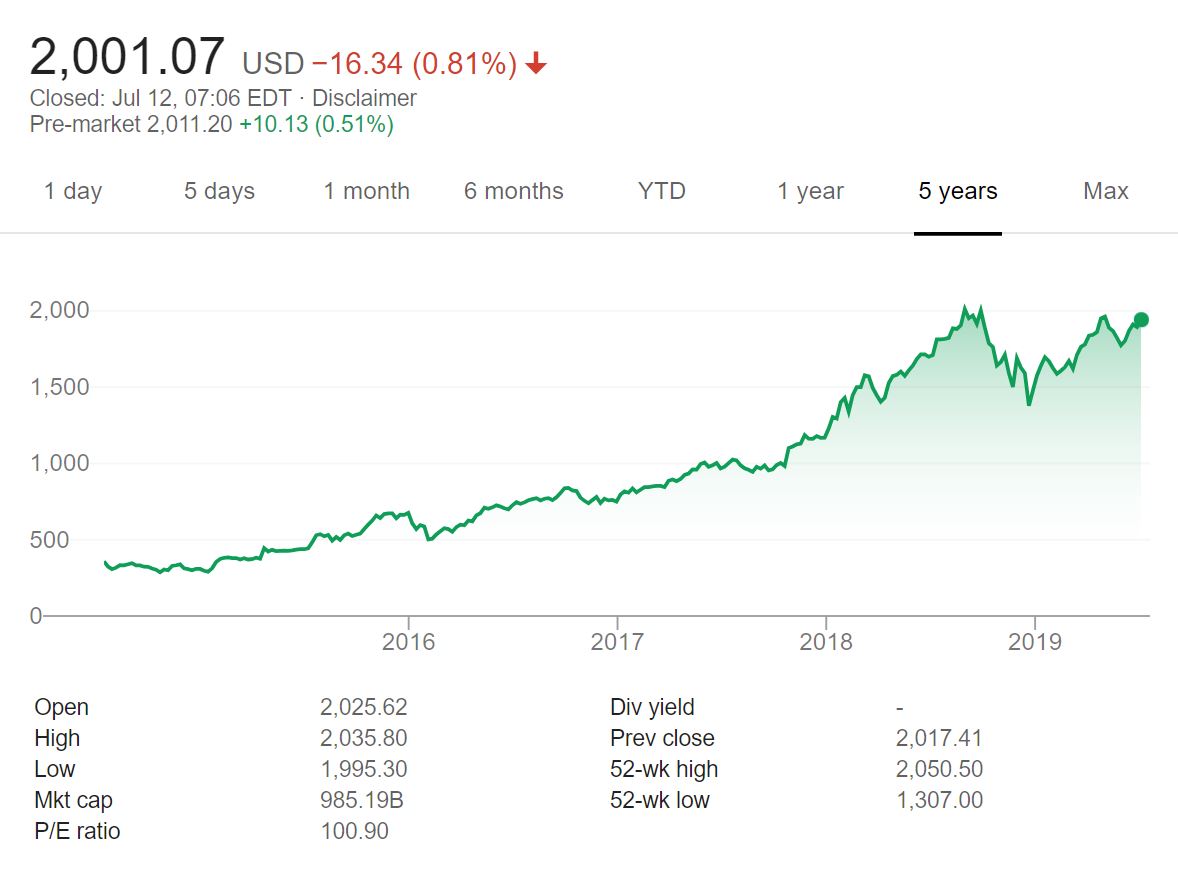Show the 6 months chart

pyautogui.click(x=513, y=191)
